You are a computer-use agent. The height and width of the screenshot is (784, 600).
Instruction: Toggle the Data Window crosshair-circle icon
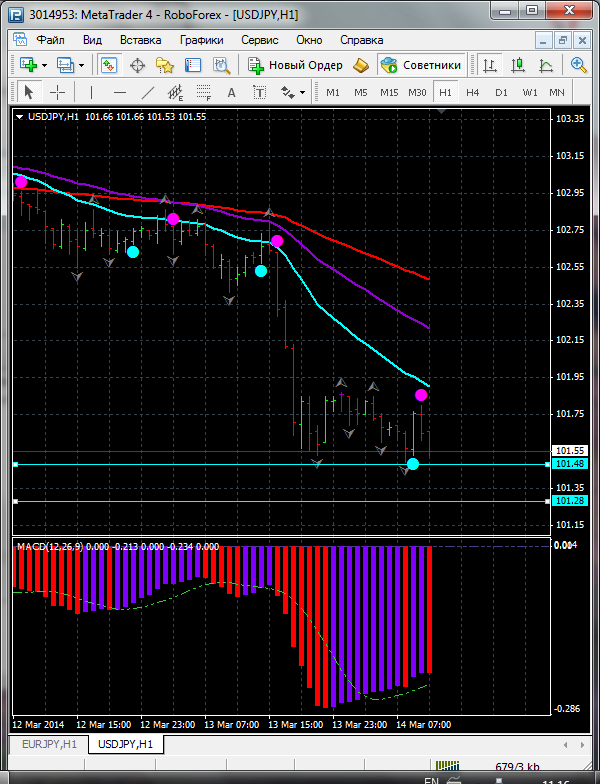click(x=138, y=66)
